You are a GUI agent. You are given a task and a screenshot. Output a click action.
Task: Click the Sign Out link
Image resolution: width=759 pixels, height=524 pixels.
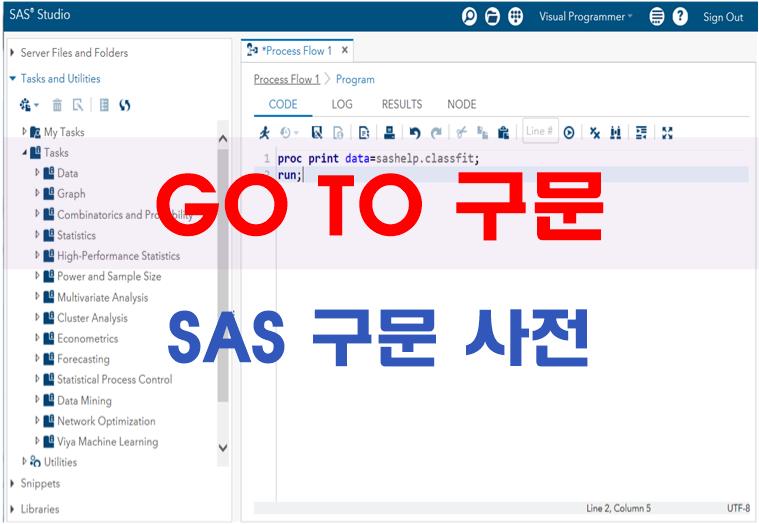coord(723,17)
